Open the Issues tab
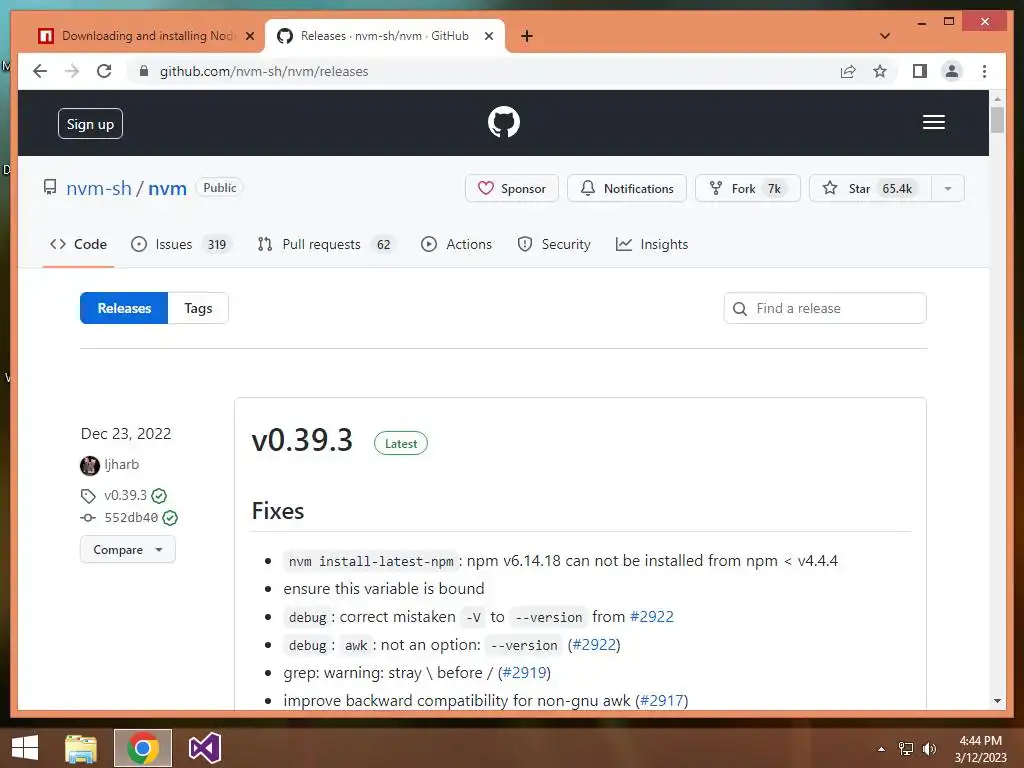 (181, 244)
